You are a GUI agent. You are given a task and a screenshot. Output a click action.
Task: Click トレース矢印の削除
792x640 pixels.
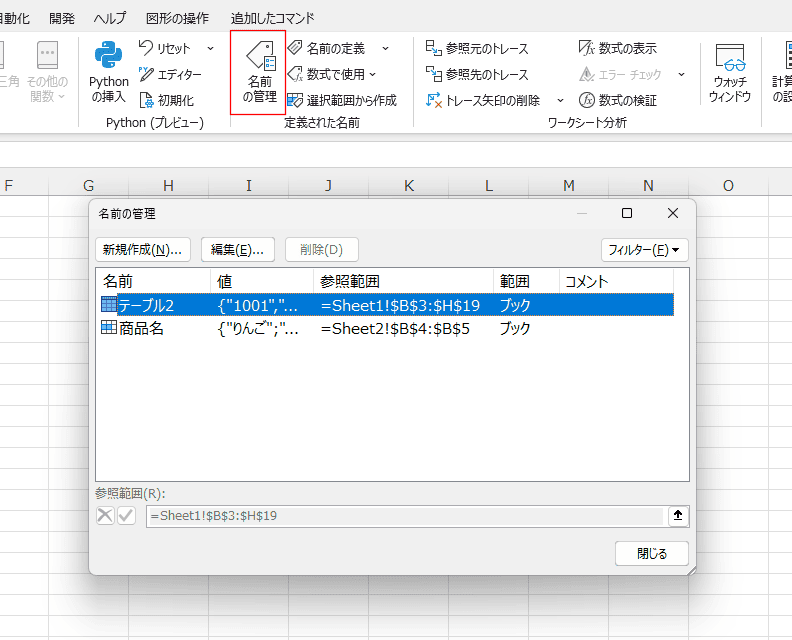[x=483, y=100]
